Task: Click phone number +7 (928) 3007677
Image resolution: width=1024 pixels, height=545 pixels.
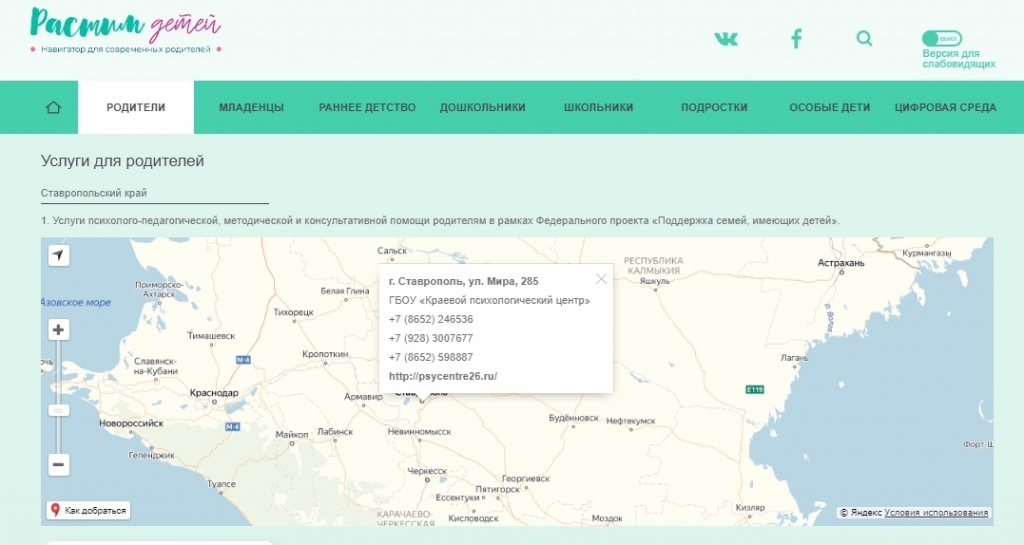Action: tap(431, 338)
